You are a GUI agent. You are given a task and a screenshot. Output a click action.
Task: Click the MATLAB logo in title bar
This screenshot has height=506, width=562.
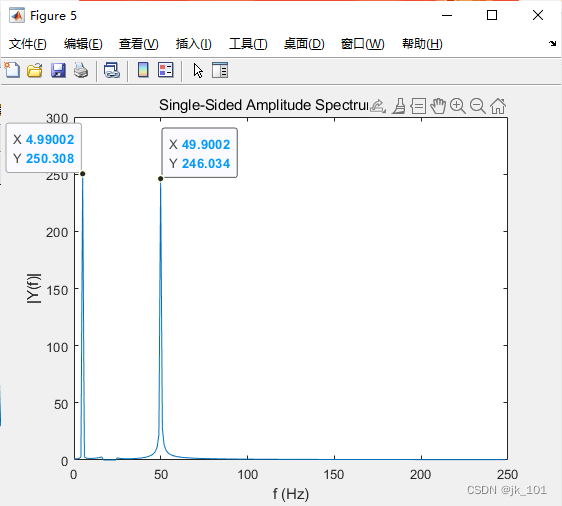click(17, 15)
